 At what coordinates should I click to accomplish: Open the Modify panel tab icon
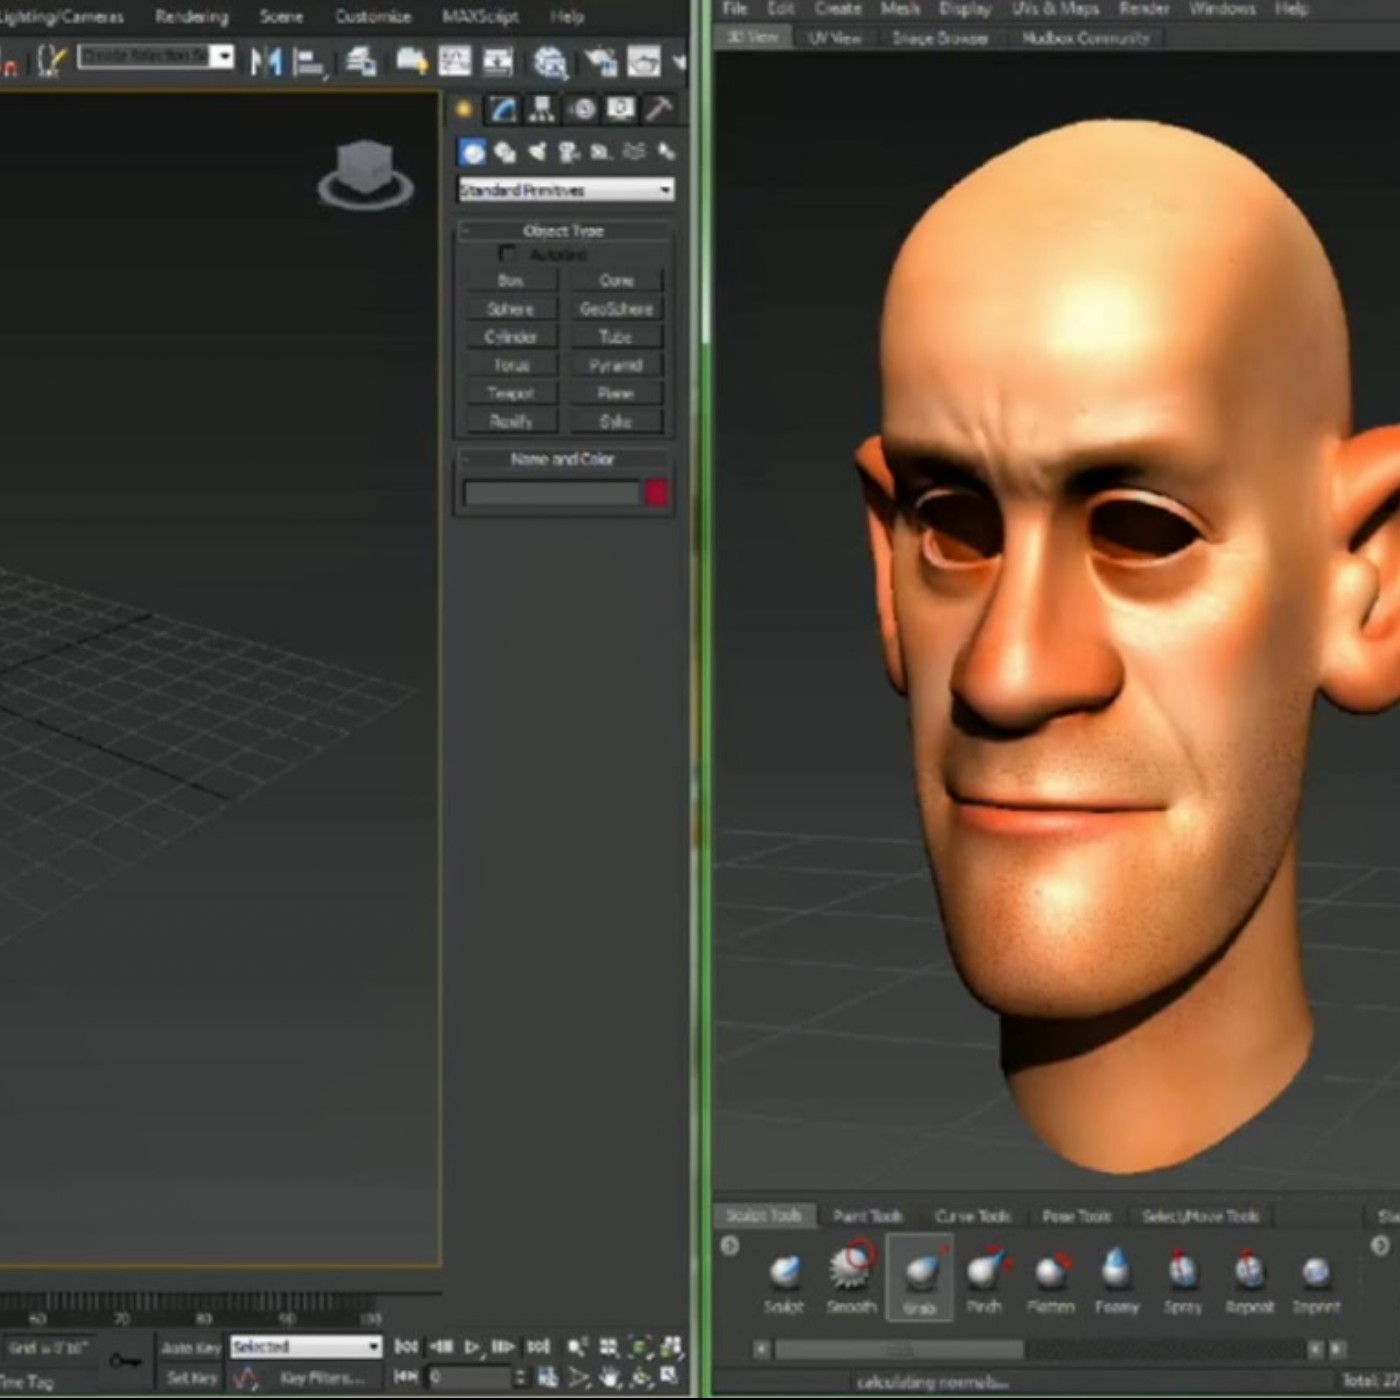click(x=503, y=109)
